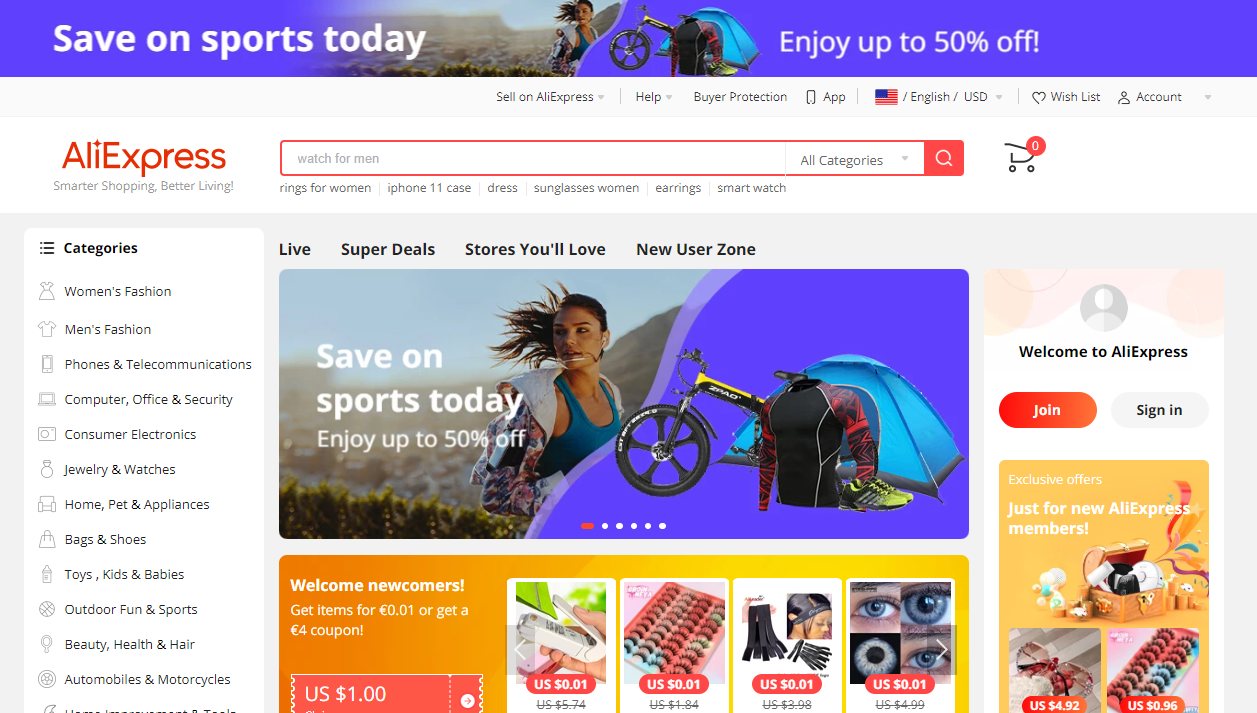Switch to the Super Deals tab
The image size is (1257, 713).
pyautogui.click(x=388, y=249)
